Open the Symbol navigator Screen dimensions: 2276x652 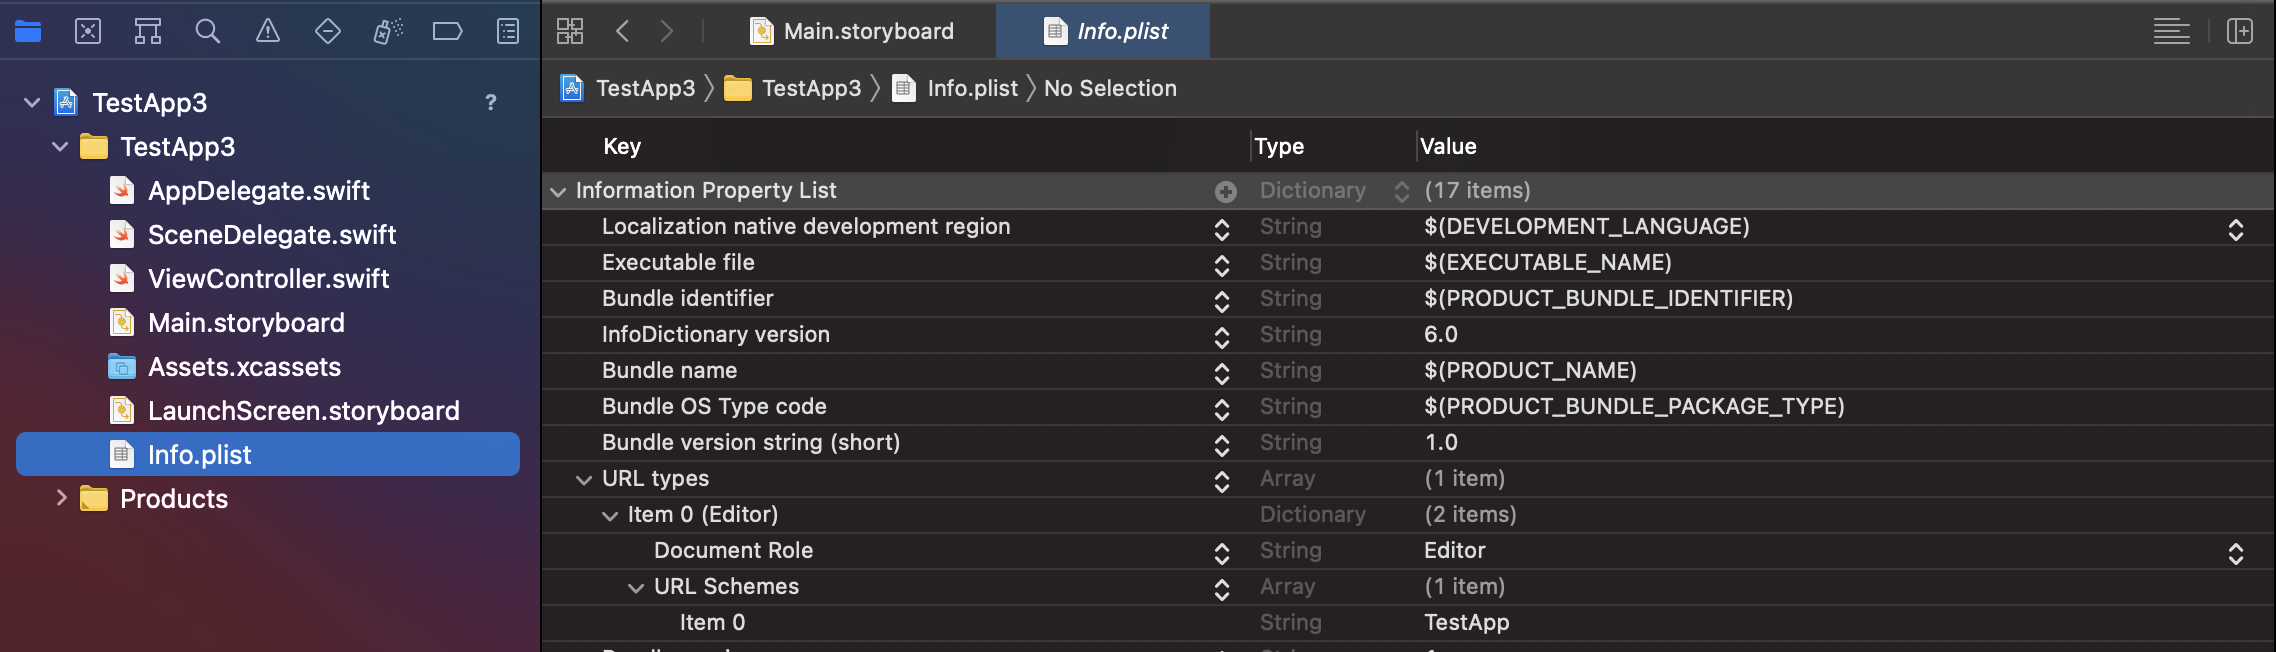point(148,32)
